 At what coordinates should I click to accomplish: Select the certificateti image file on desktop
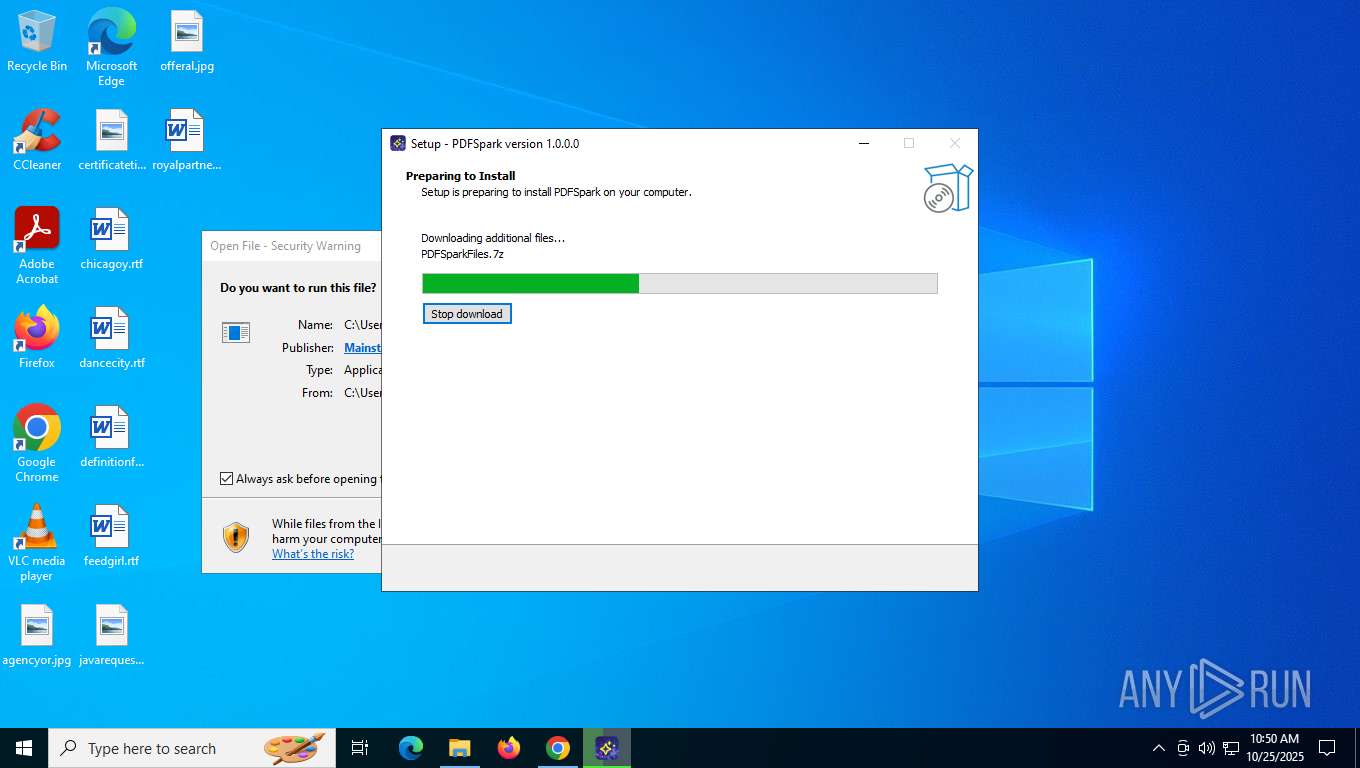click(x=112, y=140)
